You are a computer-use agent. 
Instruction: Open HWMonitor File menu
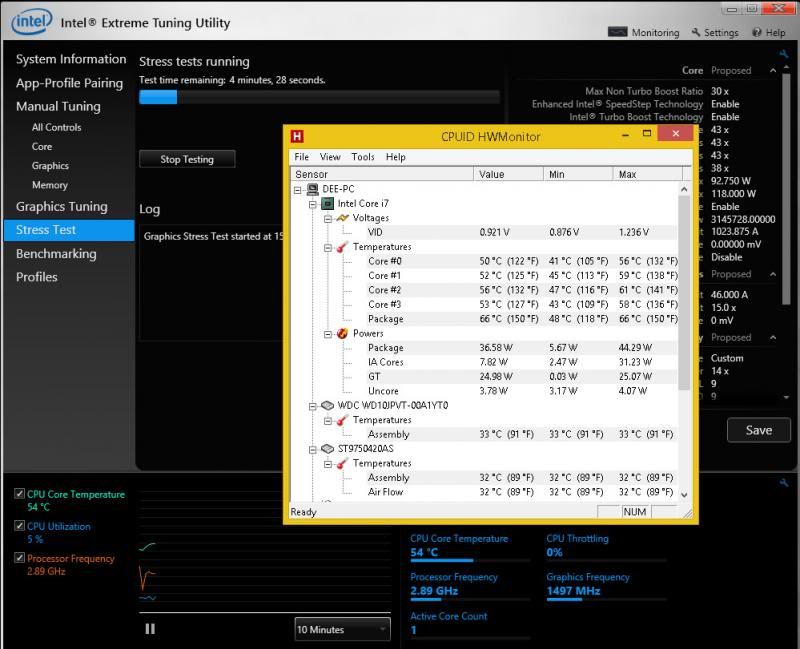301,157
